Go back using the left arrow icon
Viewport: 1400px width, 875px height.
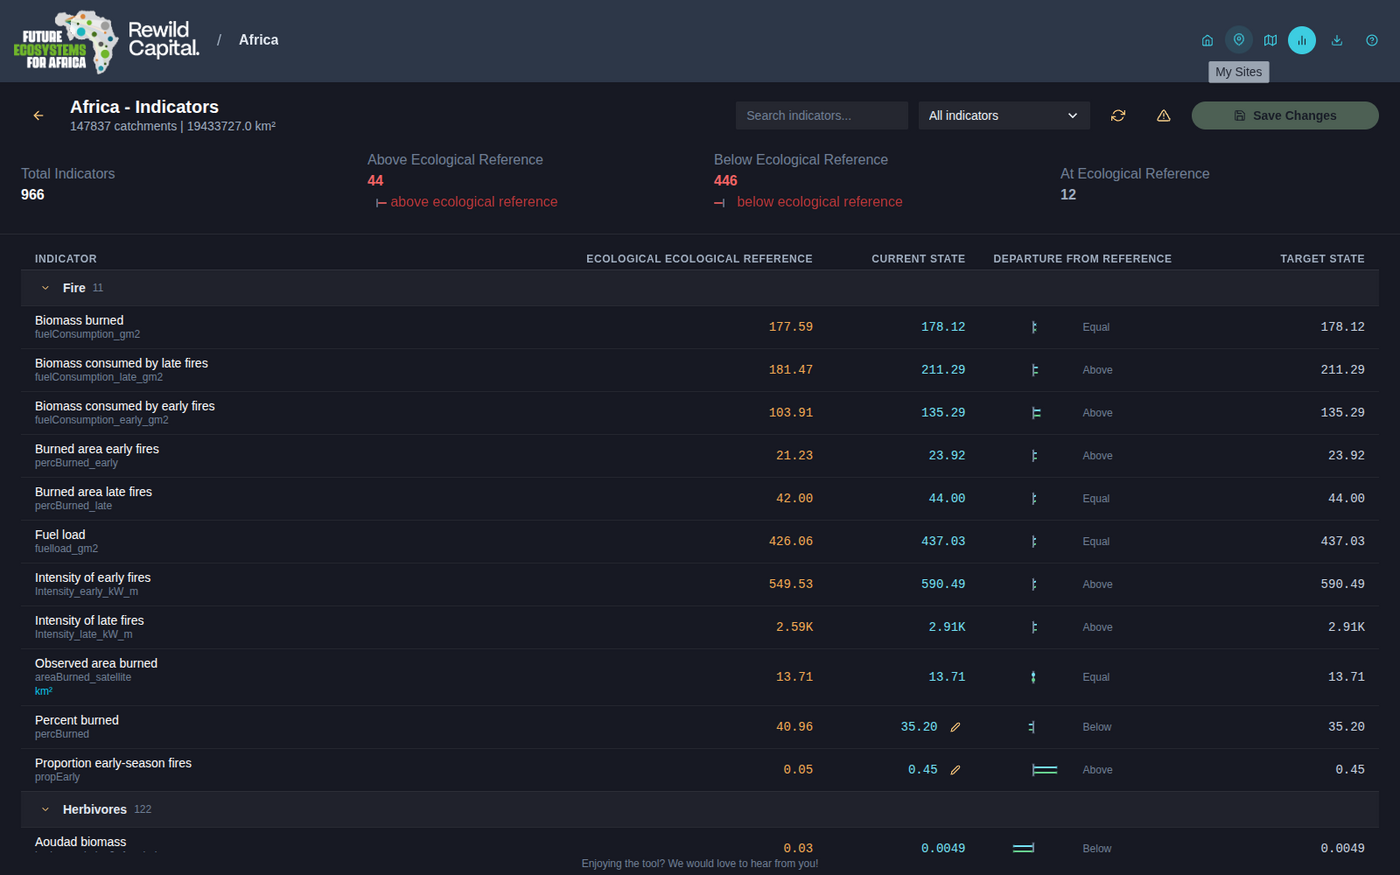point(38,116)
